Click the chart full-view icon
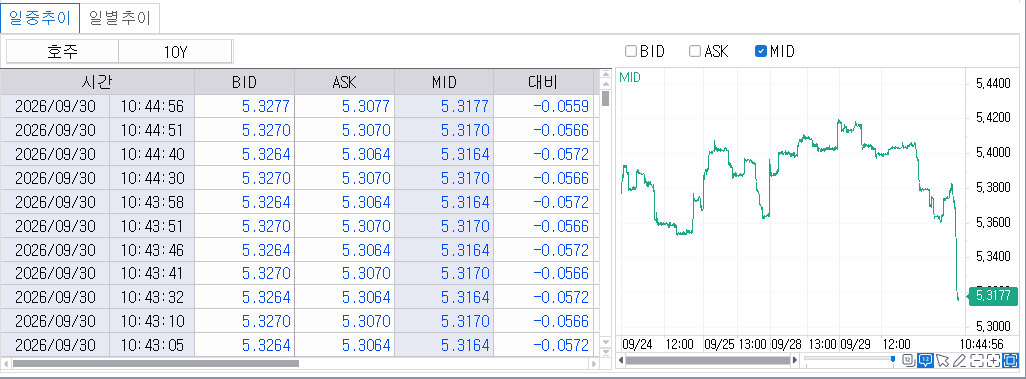1026x379 pixels. tap(1011, 360)
